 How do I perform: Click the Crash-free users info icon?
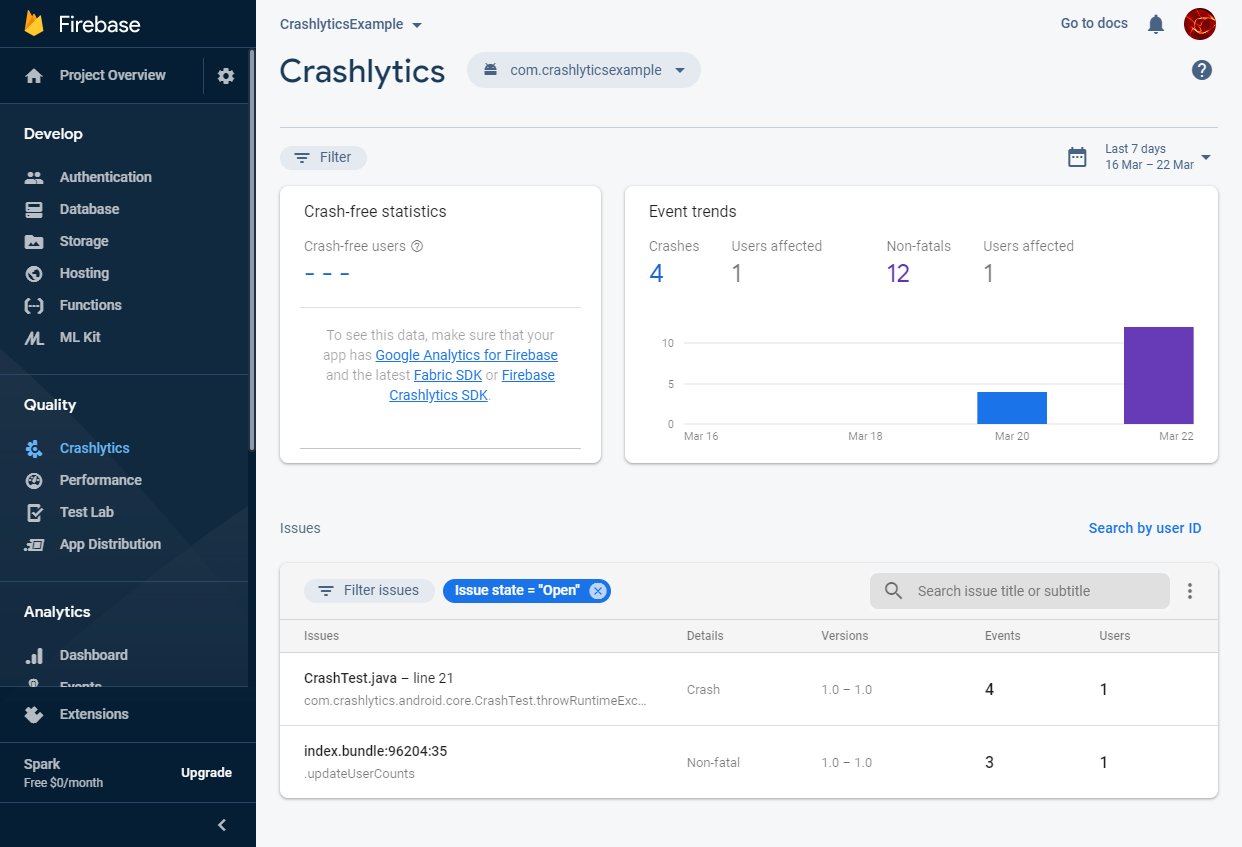click(x=417, y=246)
